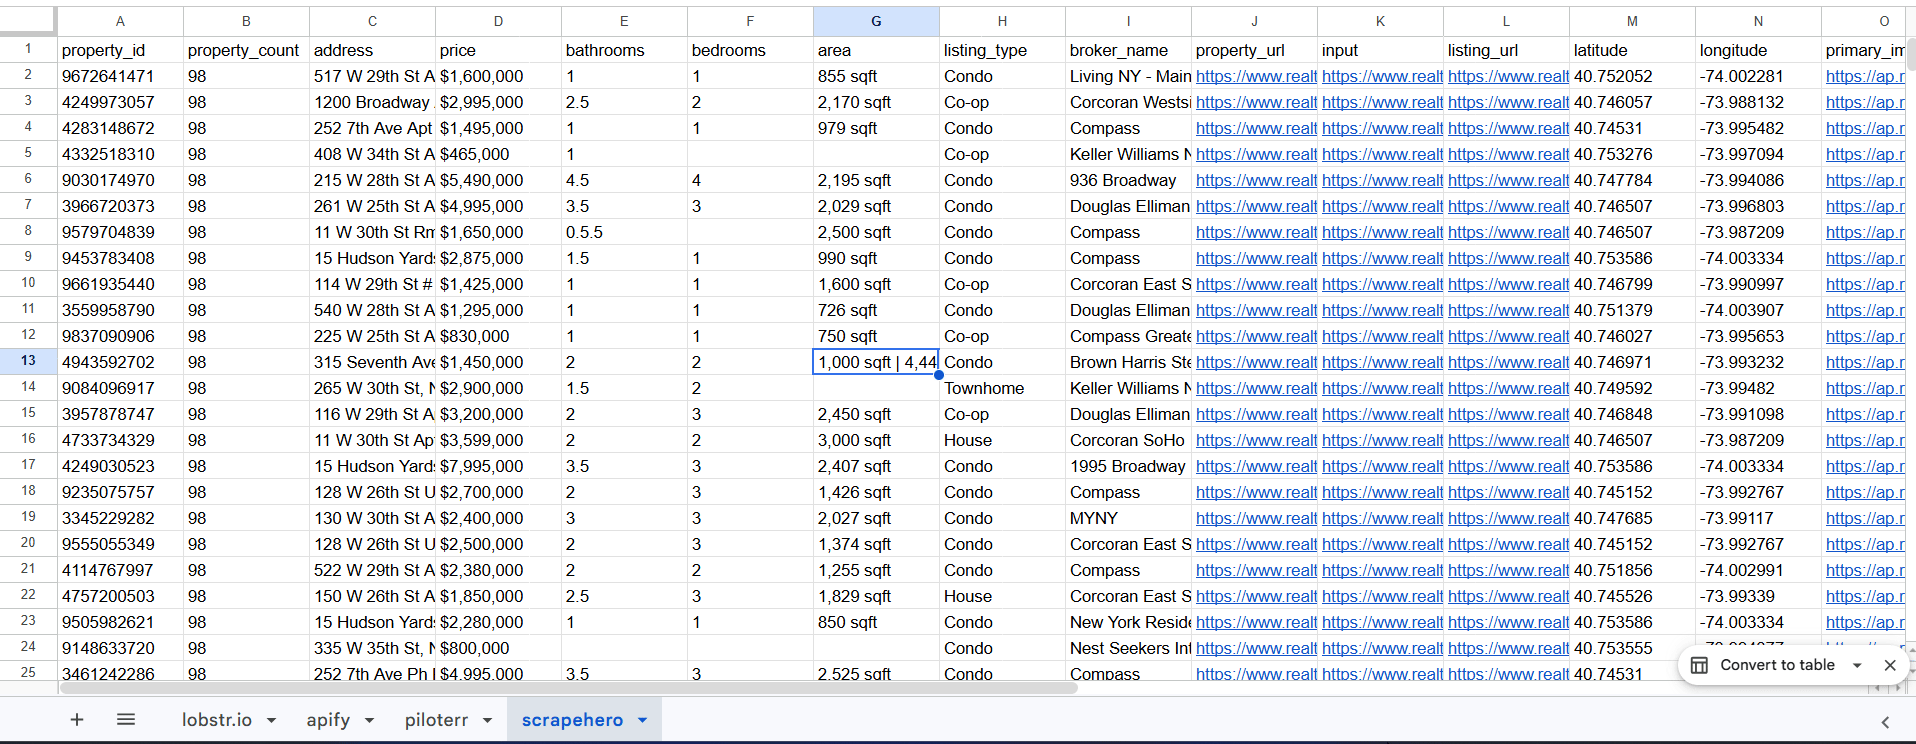
Task: Switch to the lobstr.io sheet tab
Action: click(x=217, y=720)
